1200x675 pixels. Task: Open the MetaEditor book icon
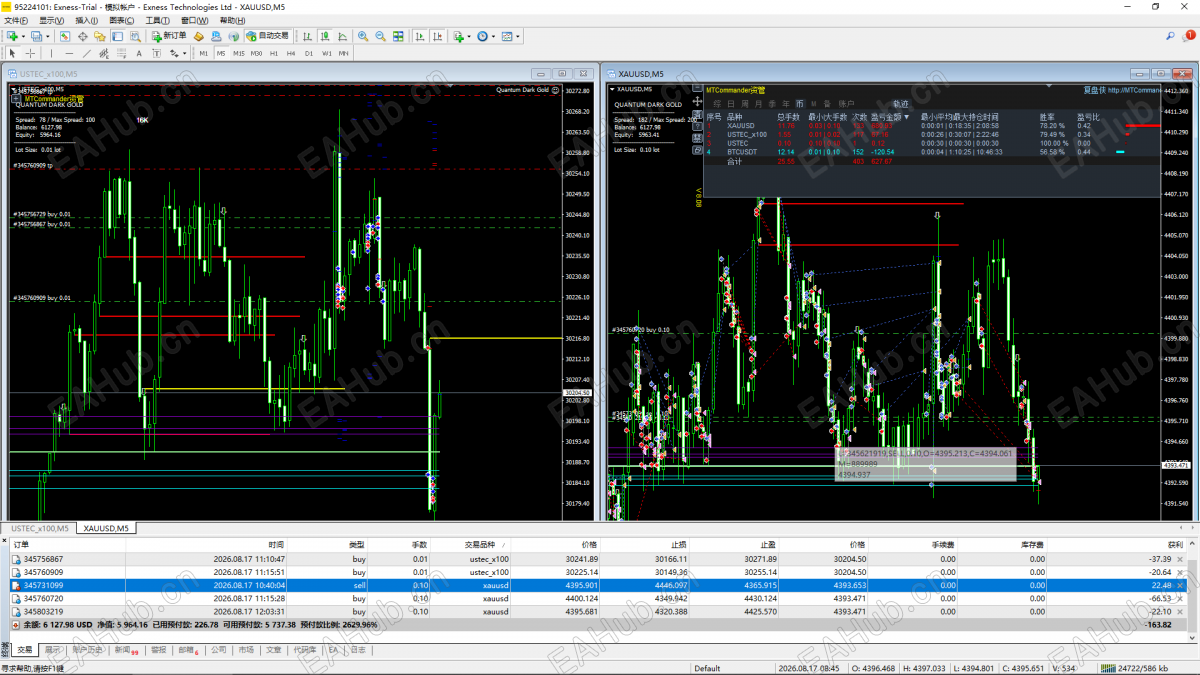tap(199, 36)
